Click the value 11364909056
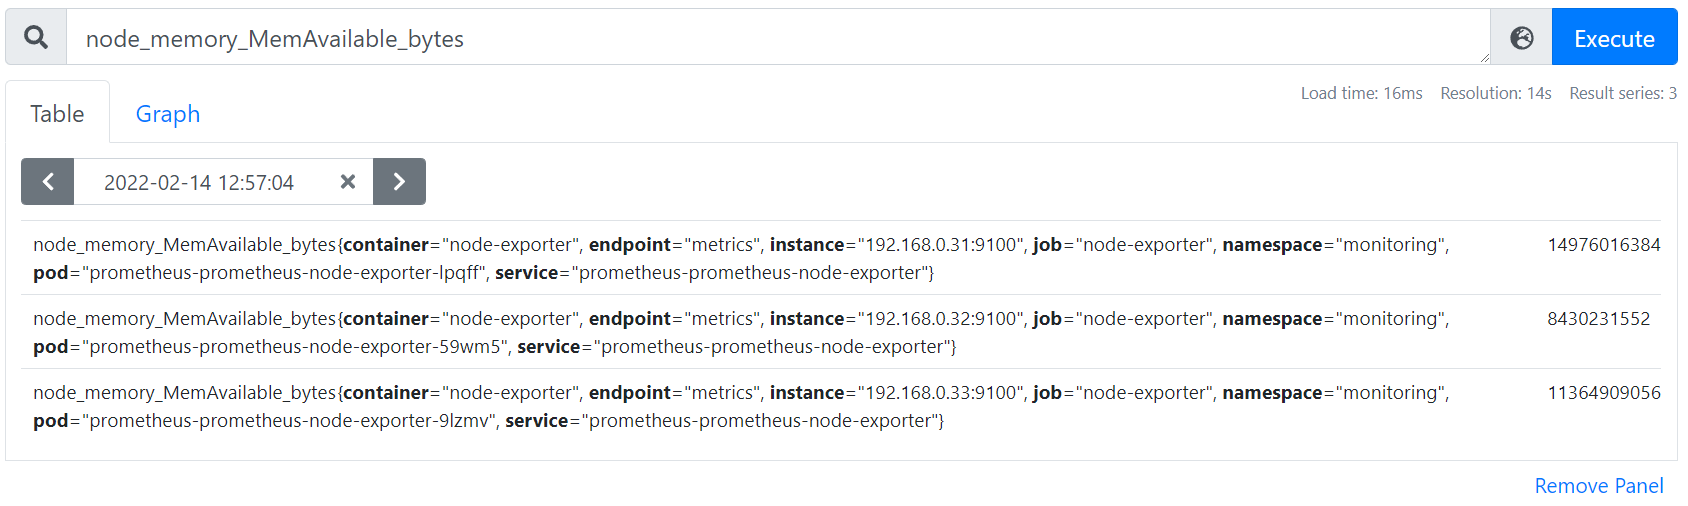The height and width of the screenshot is (506, 1688). (x=1604, y=393)
